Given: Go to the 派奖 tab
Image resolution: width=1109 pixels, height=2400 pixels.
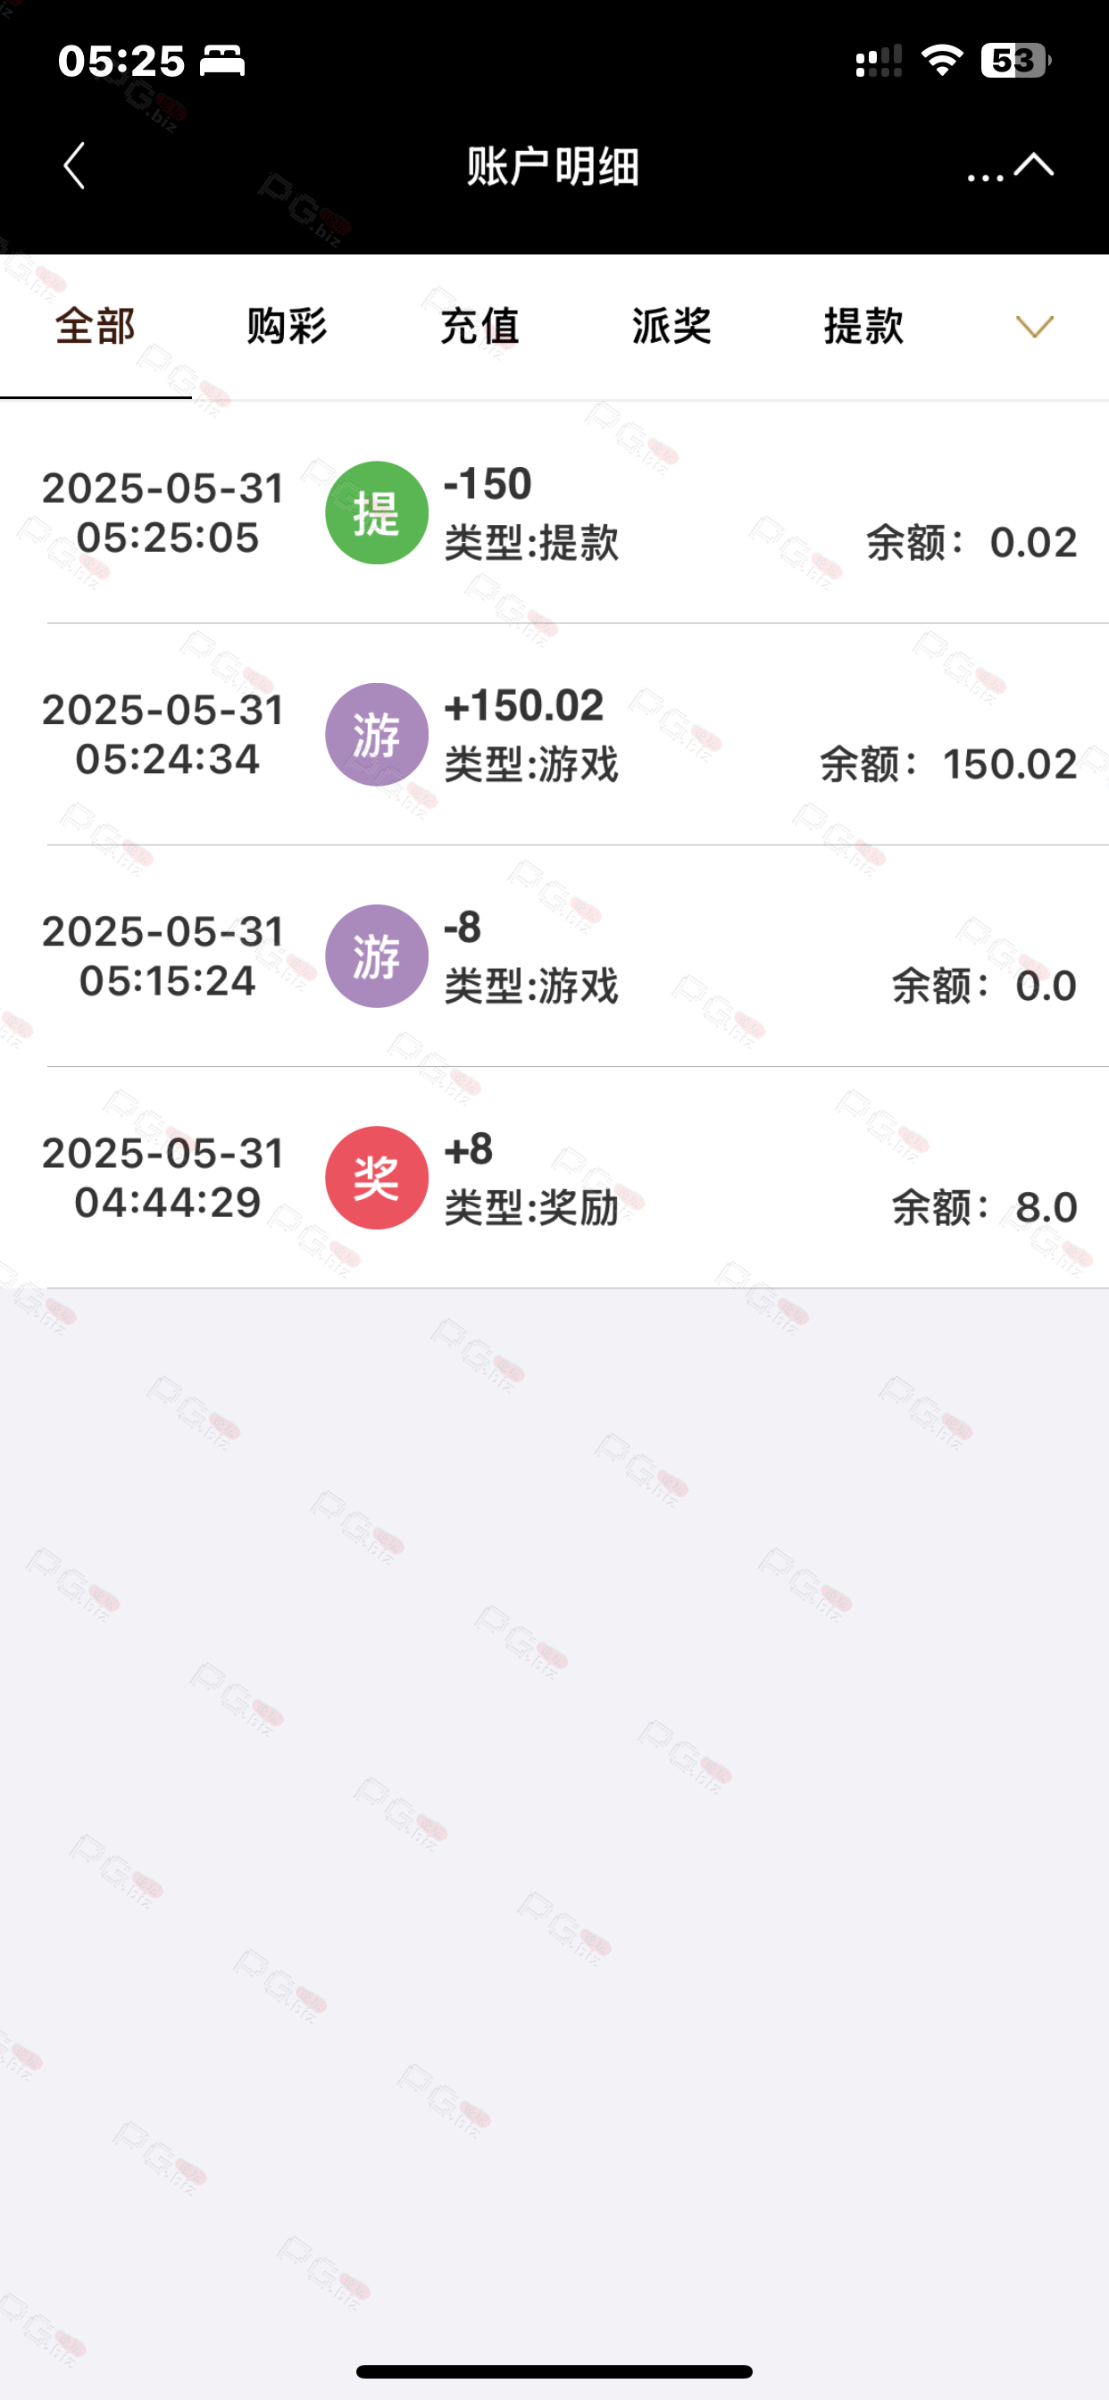Looking at the screenshot, I should (671, 326).
